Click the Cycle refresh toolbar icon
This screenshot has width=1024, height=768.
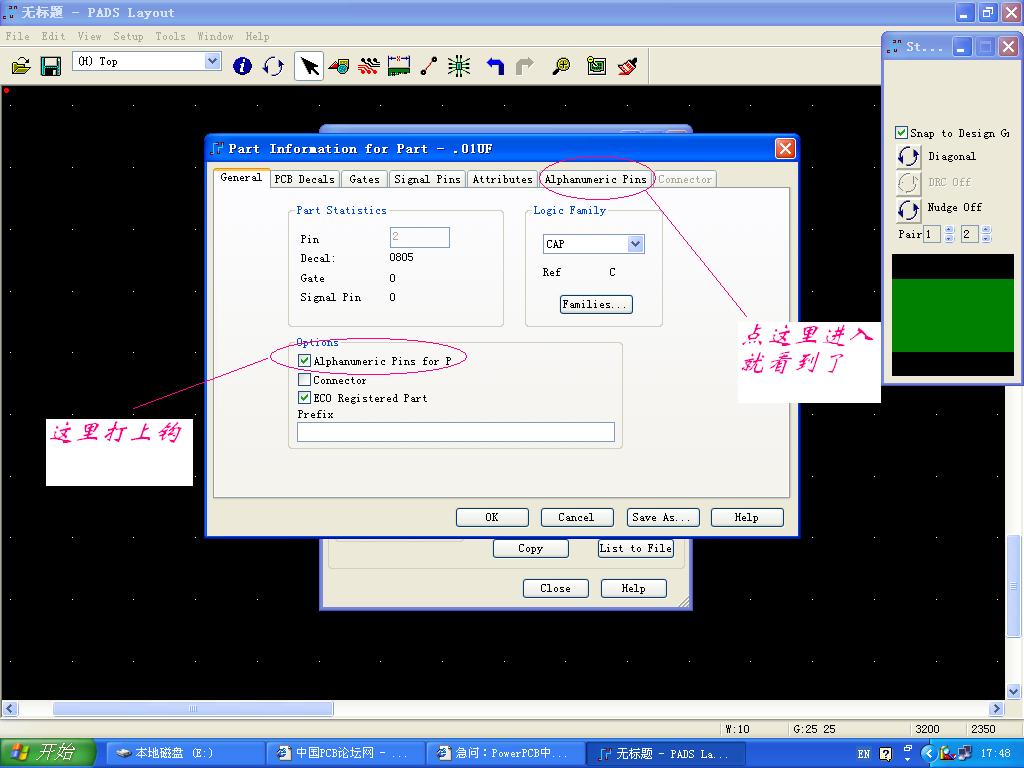coord(273,65)
